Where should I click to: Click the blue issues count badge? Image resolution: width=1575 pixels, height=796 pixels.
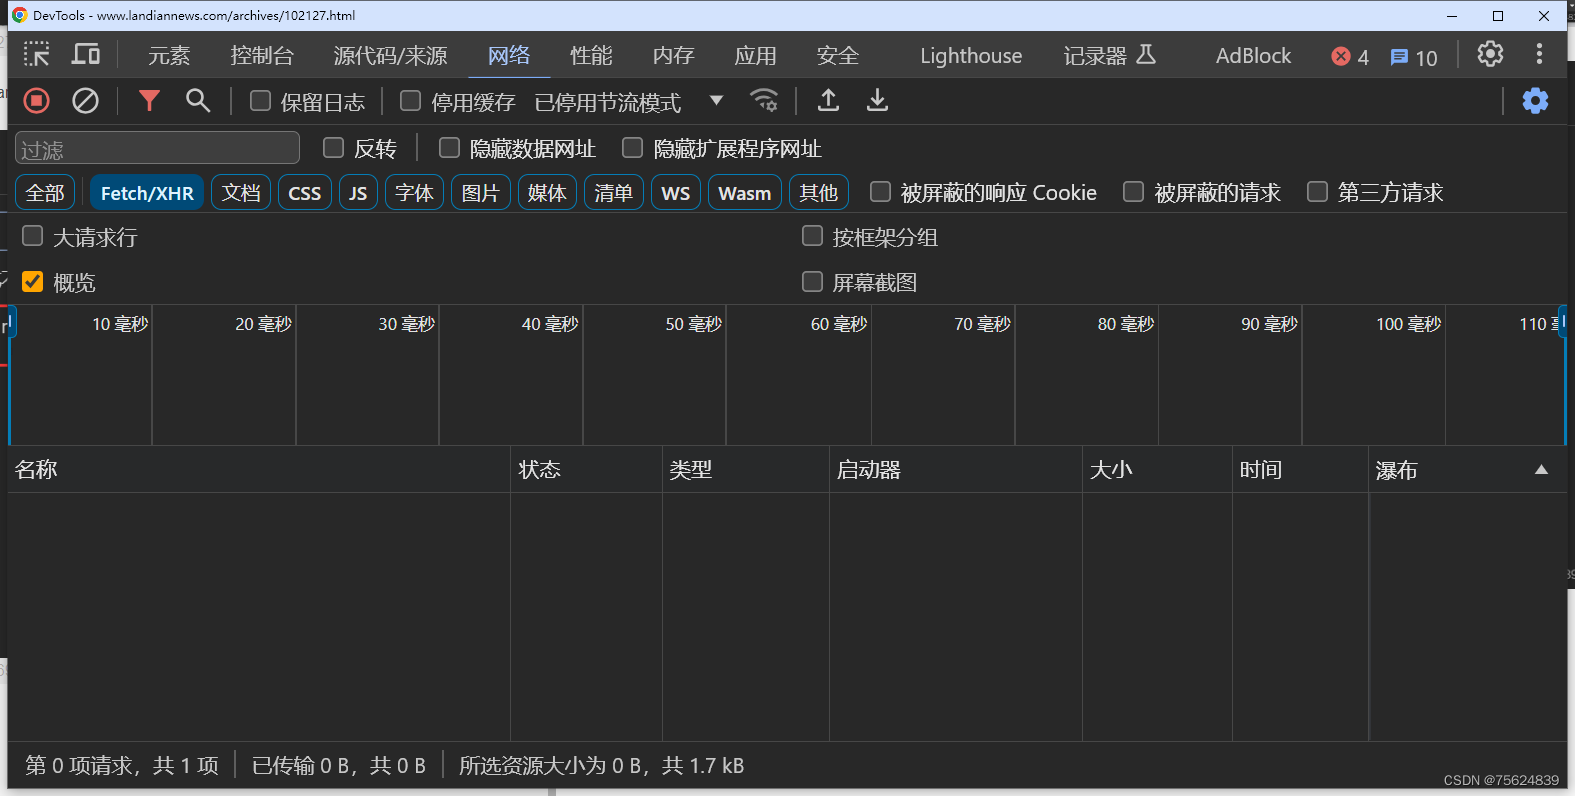(x=1414, y=57)
